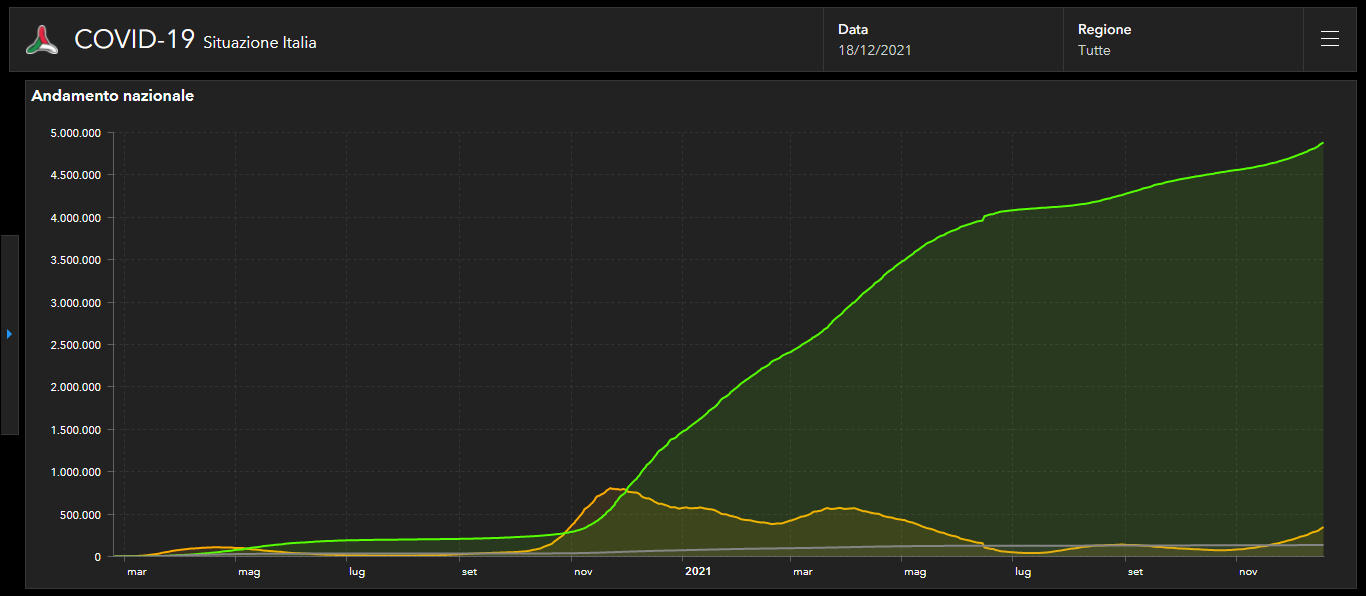This screenshot has height=596, width=1366.
Task: Click the green line's final point at far right
Action: click(x=1322, y=143)
